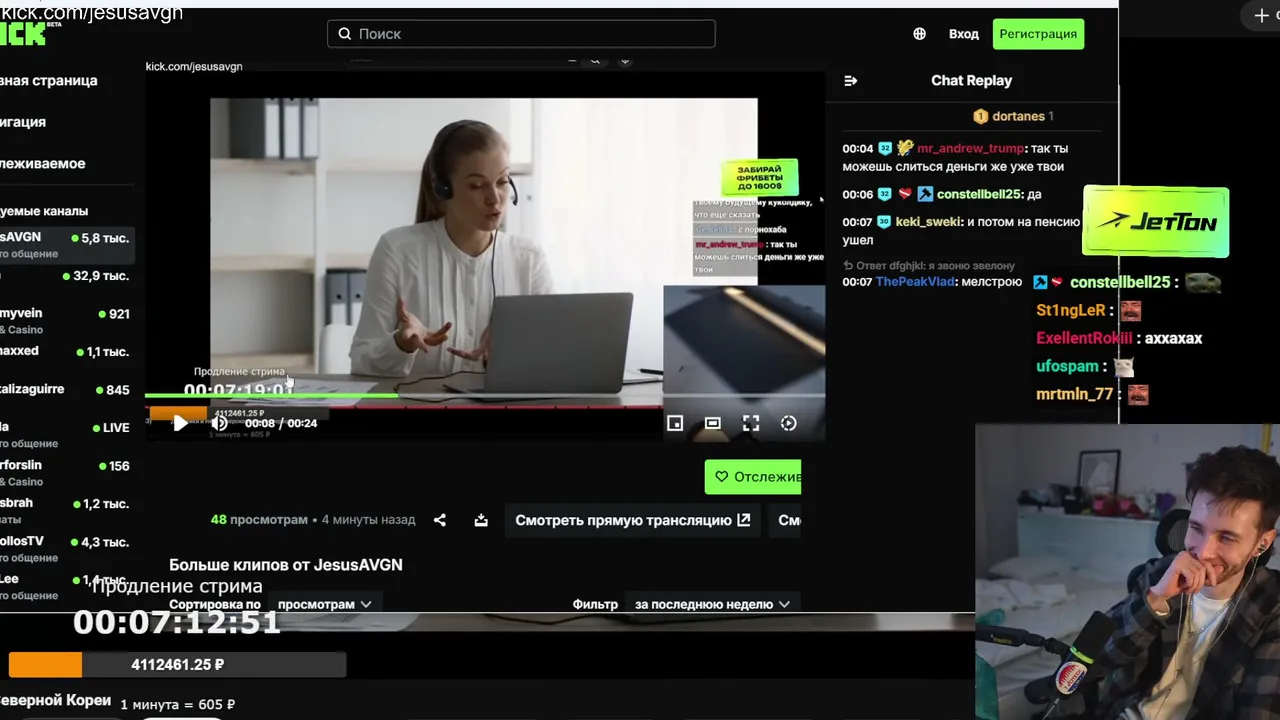Click the search magnifier icon
Viewport: 1280px width, 720px height.
[345, 34]
